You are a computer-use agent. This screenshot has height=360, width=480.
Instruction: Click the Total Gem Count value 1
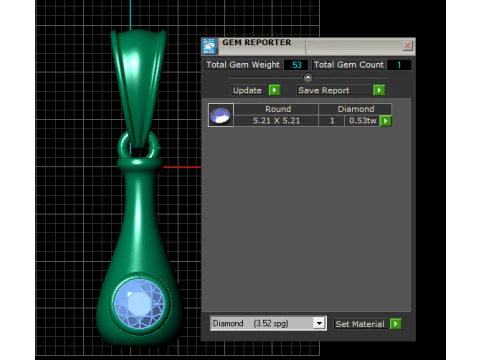pyautogui.click(x=399, y=65)
